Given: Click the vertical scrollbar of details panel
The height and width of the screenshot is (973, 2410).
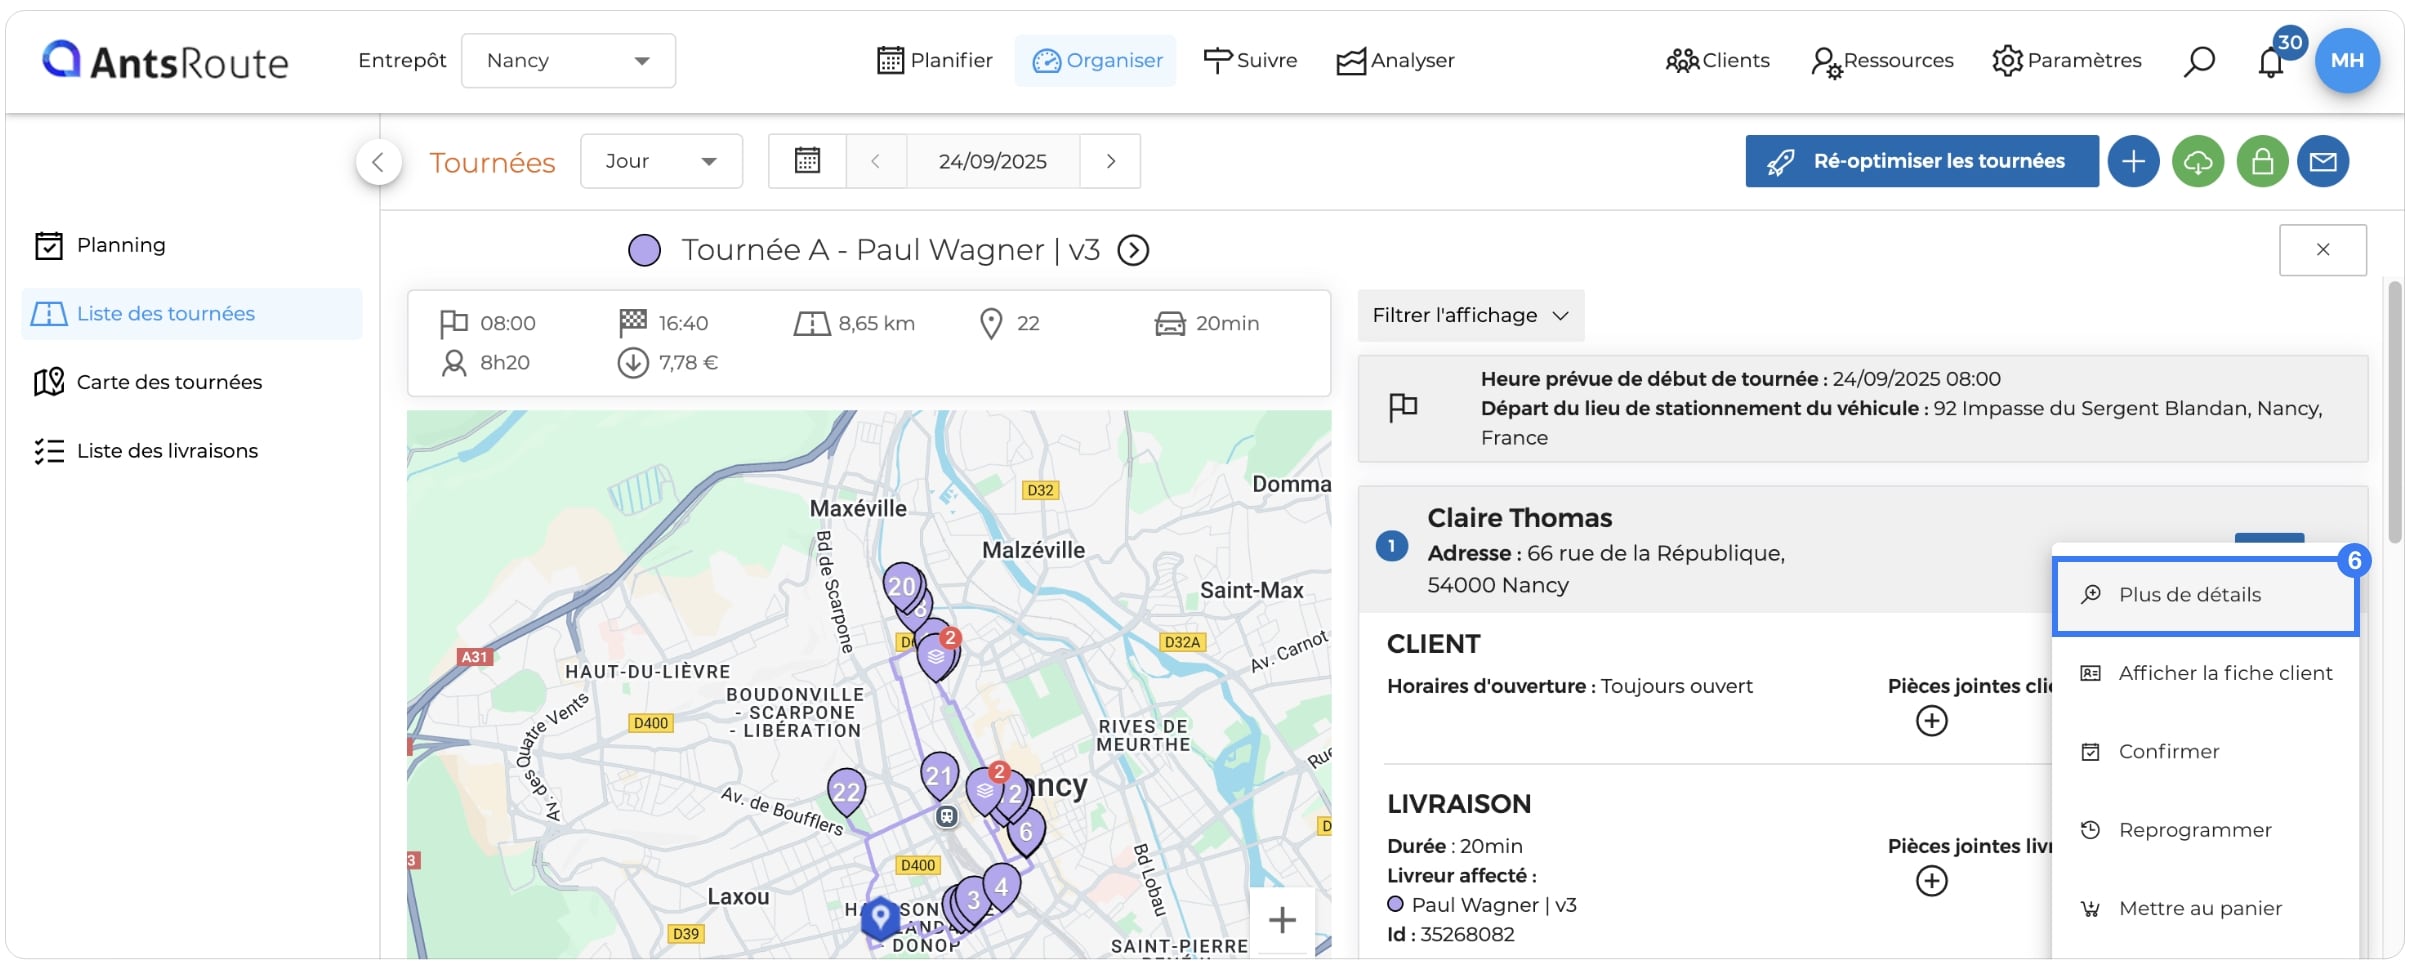Looking at the screenshot, I should 2395,412.
